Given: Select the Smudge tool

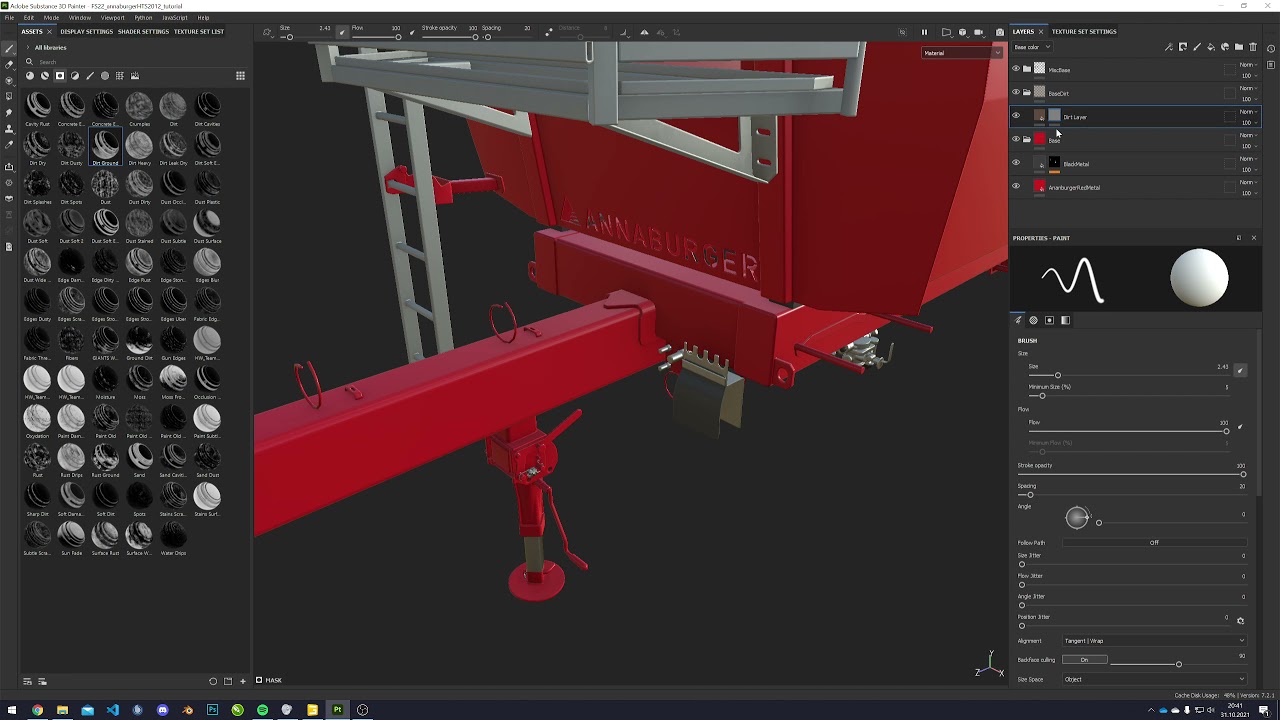Looking at the screenshot, I should click(x=9, y=112).
